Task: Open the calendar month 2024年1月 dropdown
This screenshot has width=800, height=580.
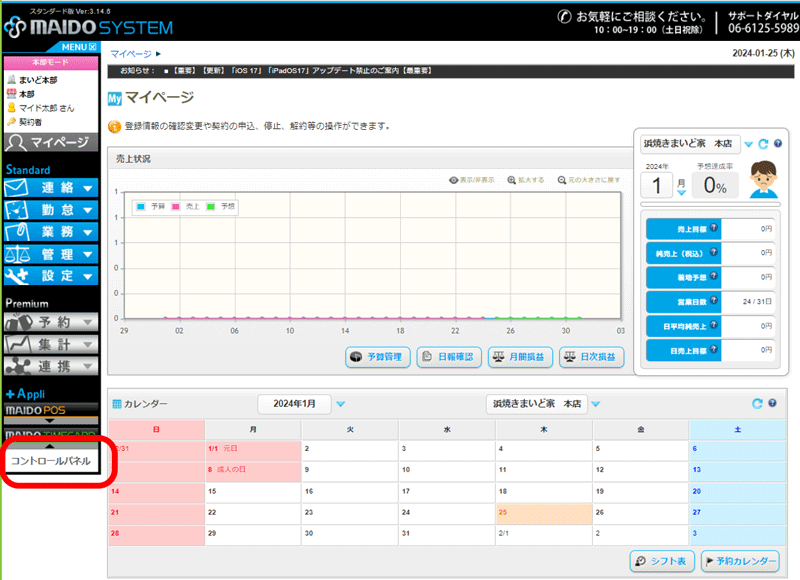Action: click(x=341, y=404)
